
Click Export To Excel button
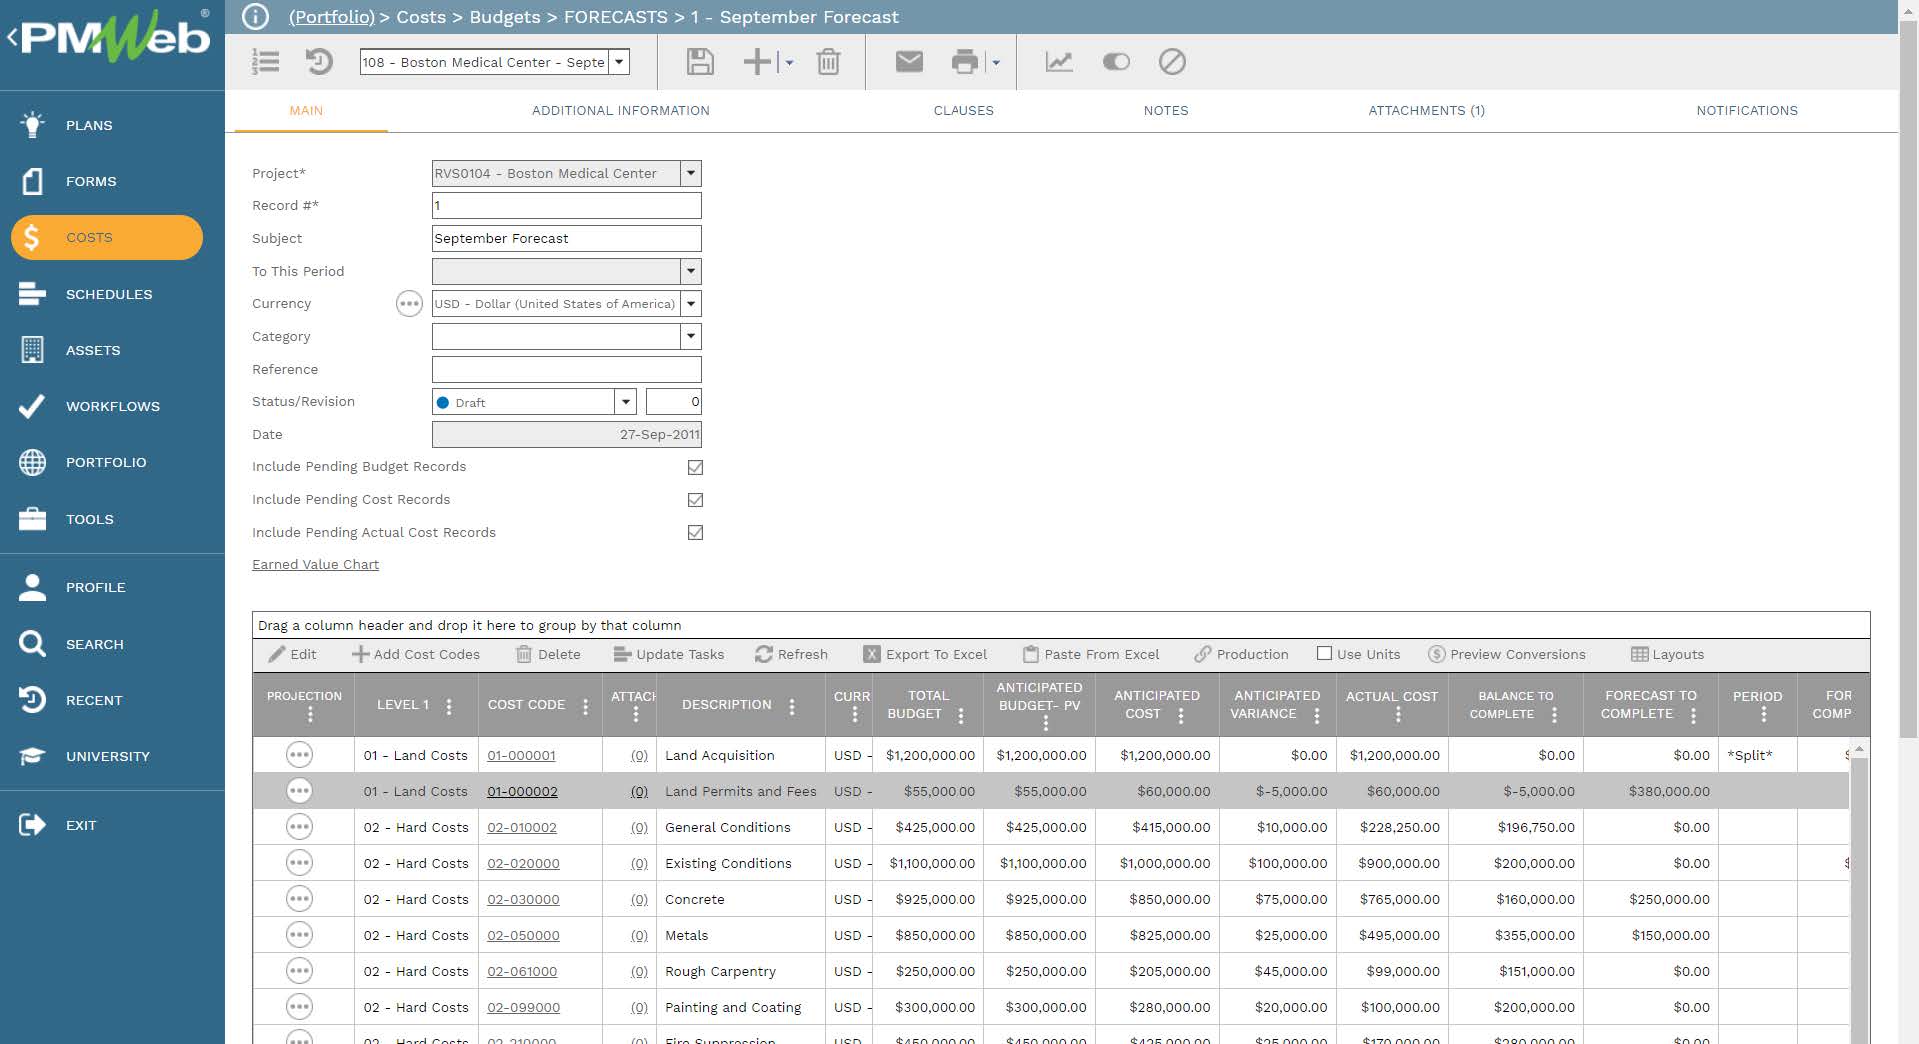(925, 654)
